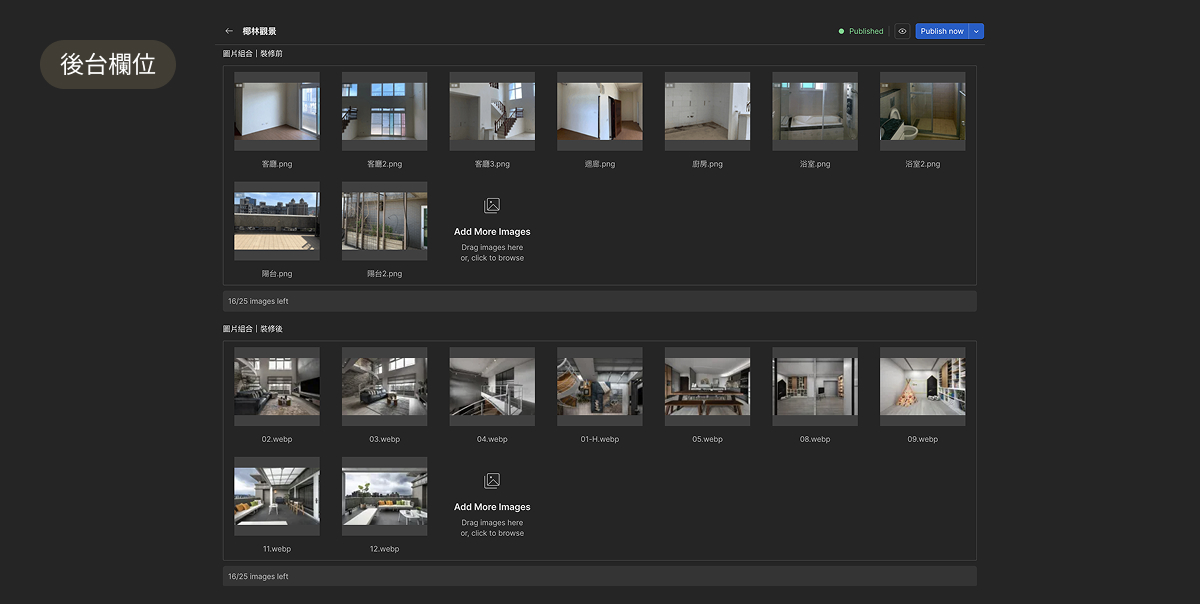Select the 陽台.png balcony thumbnail
Viewport: 1200px width, 604px height.
pyautogui.click(x=277, y=221)
